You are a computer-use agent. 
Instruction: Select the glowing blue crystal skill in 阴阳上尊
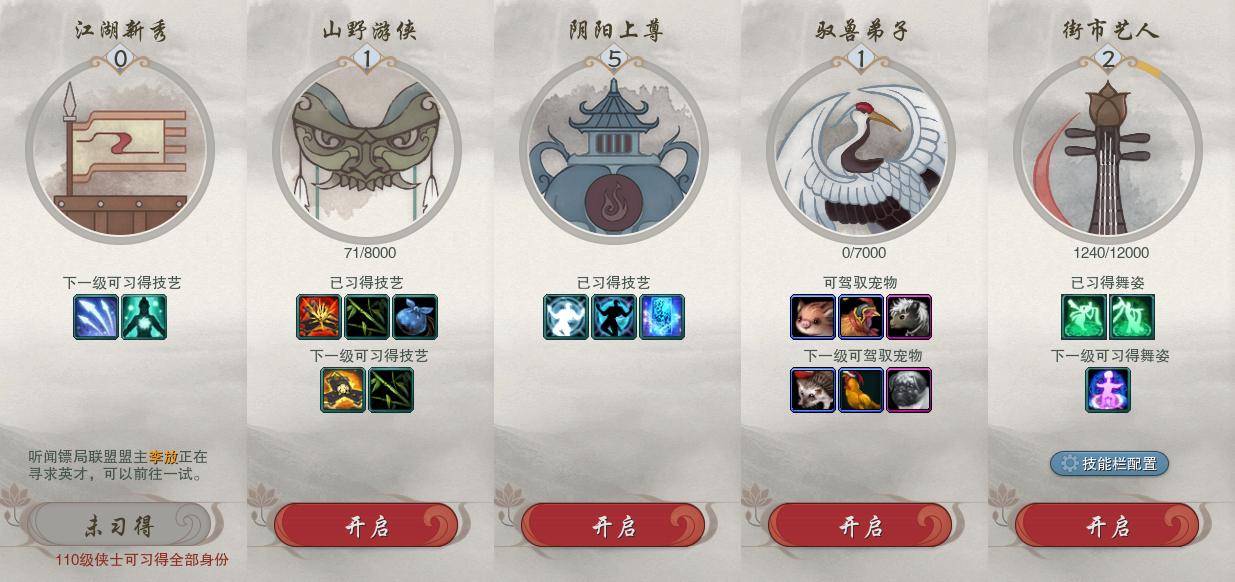point(662,317)
